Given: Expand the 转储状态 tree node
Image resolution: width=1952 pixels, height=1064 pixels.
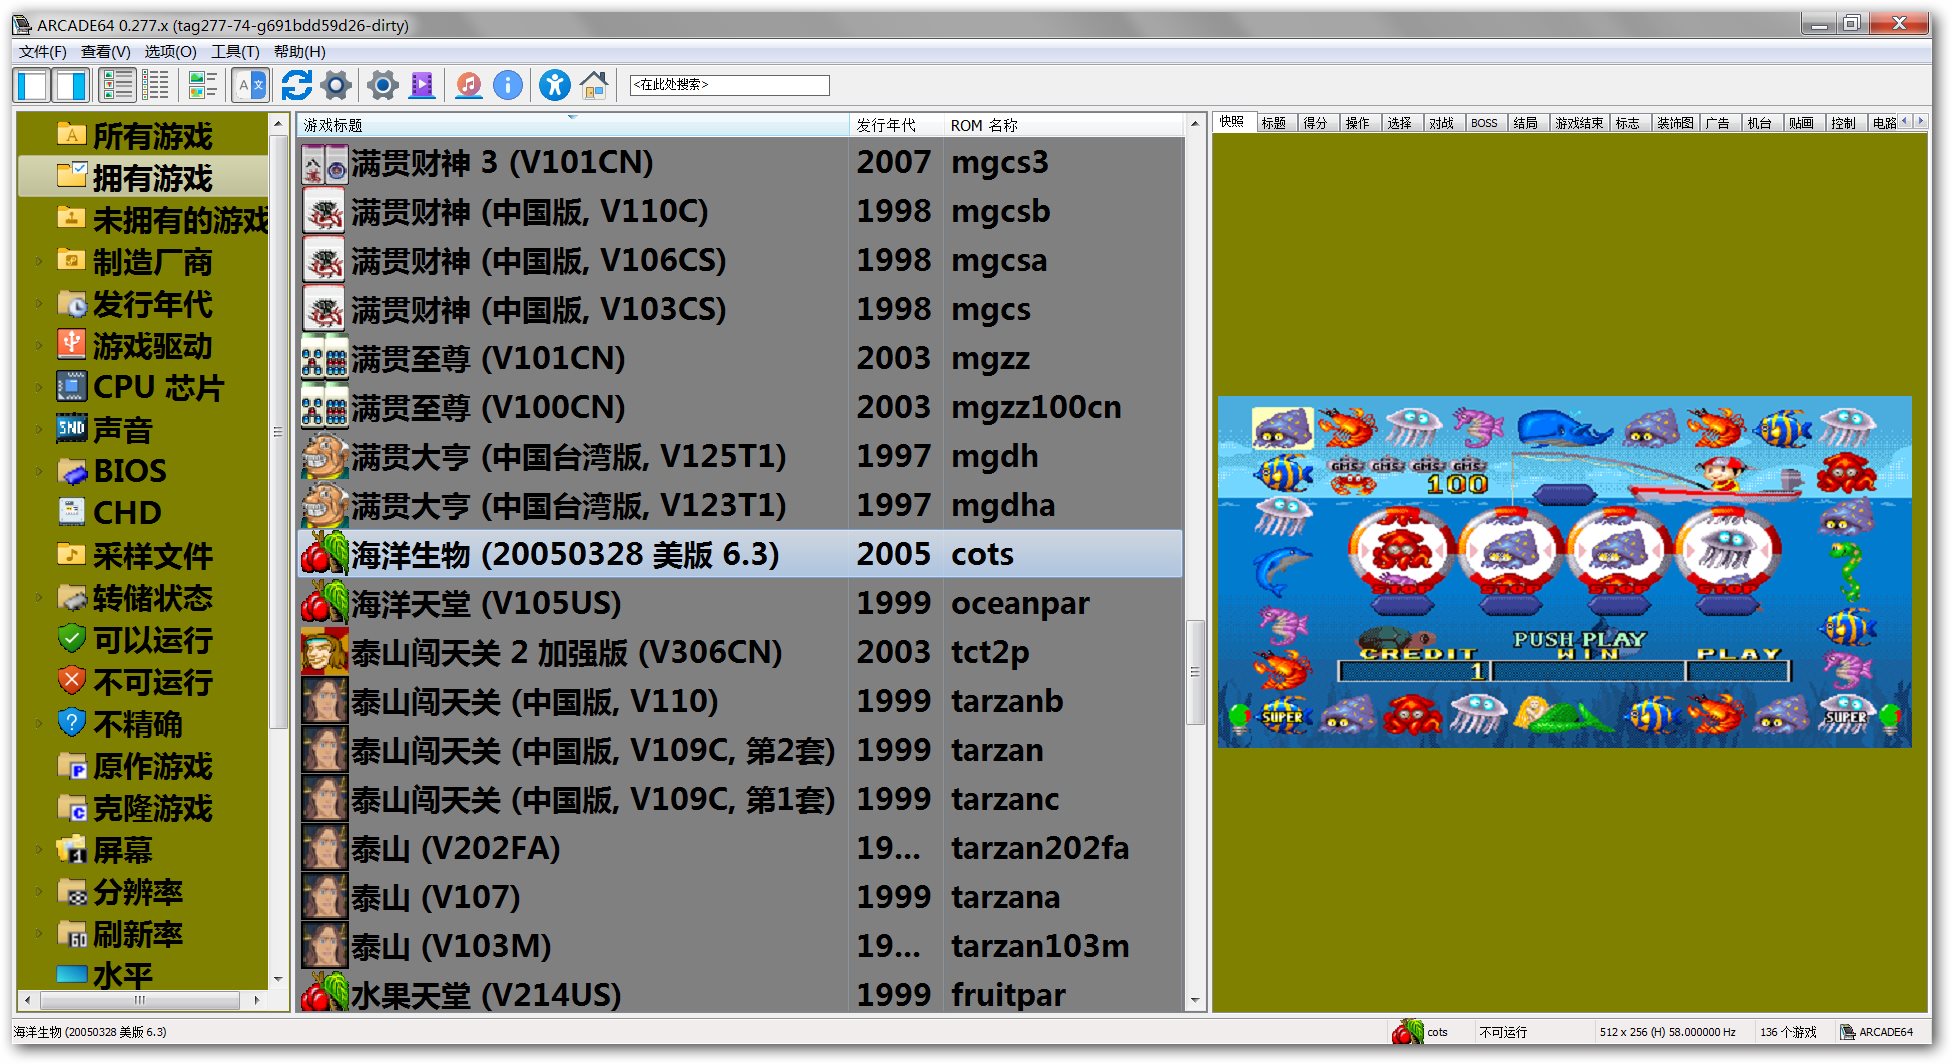Looking at the screenshot, I should [x=39, y=598].
